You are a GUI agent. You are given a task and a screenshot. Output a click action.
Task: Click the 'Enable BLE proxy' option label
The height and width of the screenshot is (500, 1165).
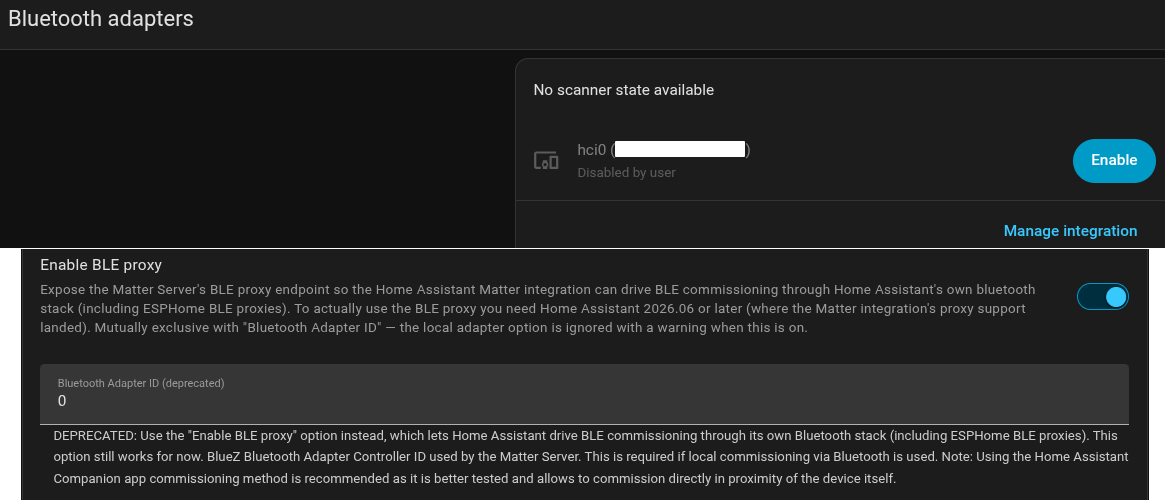point(101,264)
